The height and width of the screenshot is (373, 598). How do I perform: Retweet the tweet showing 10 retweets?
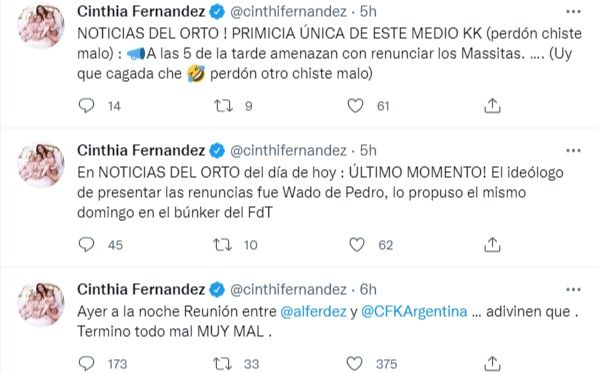[222, 244]
